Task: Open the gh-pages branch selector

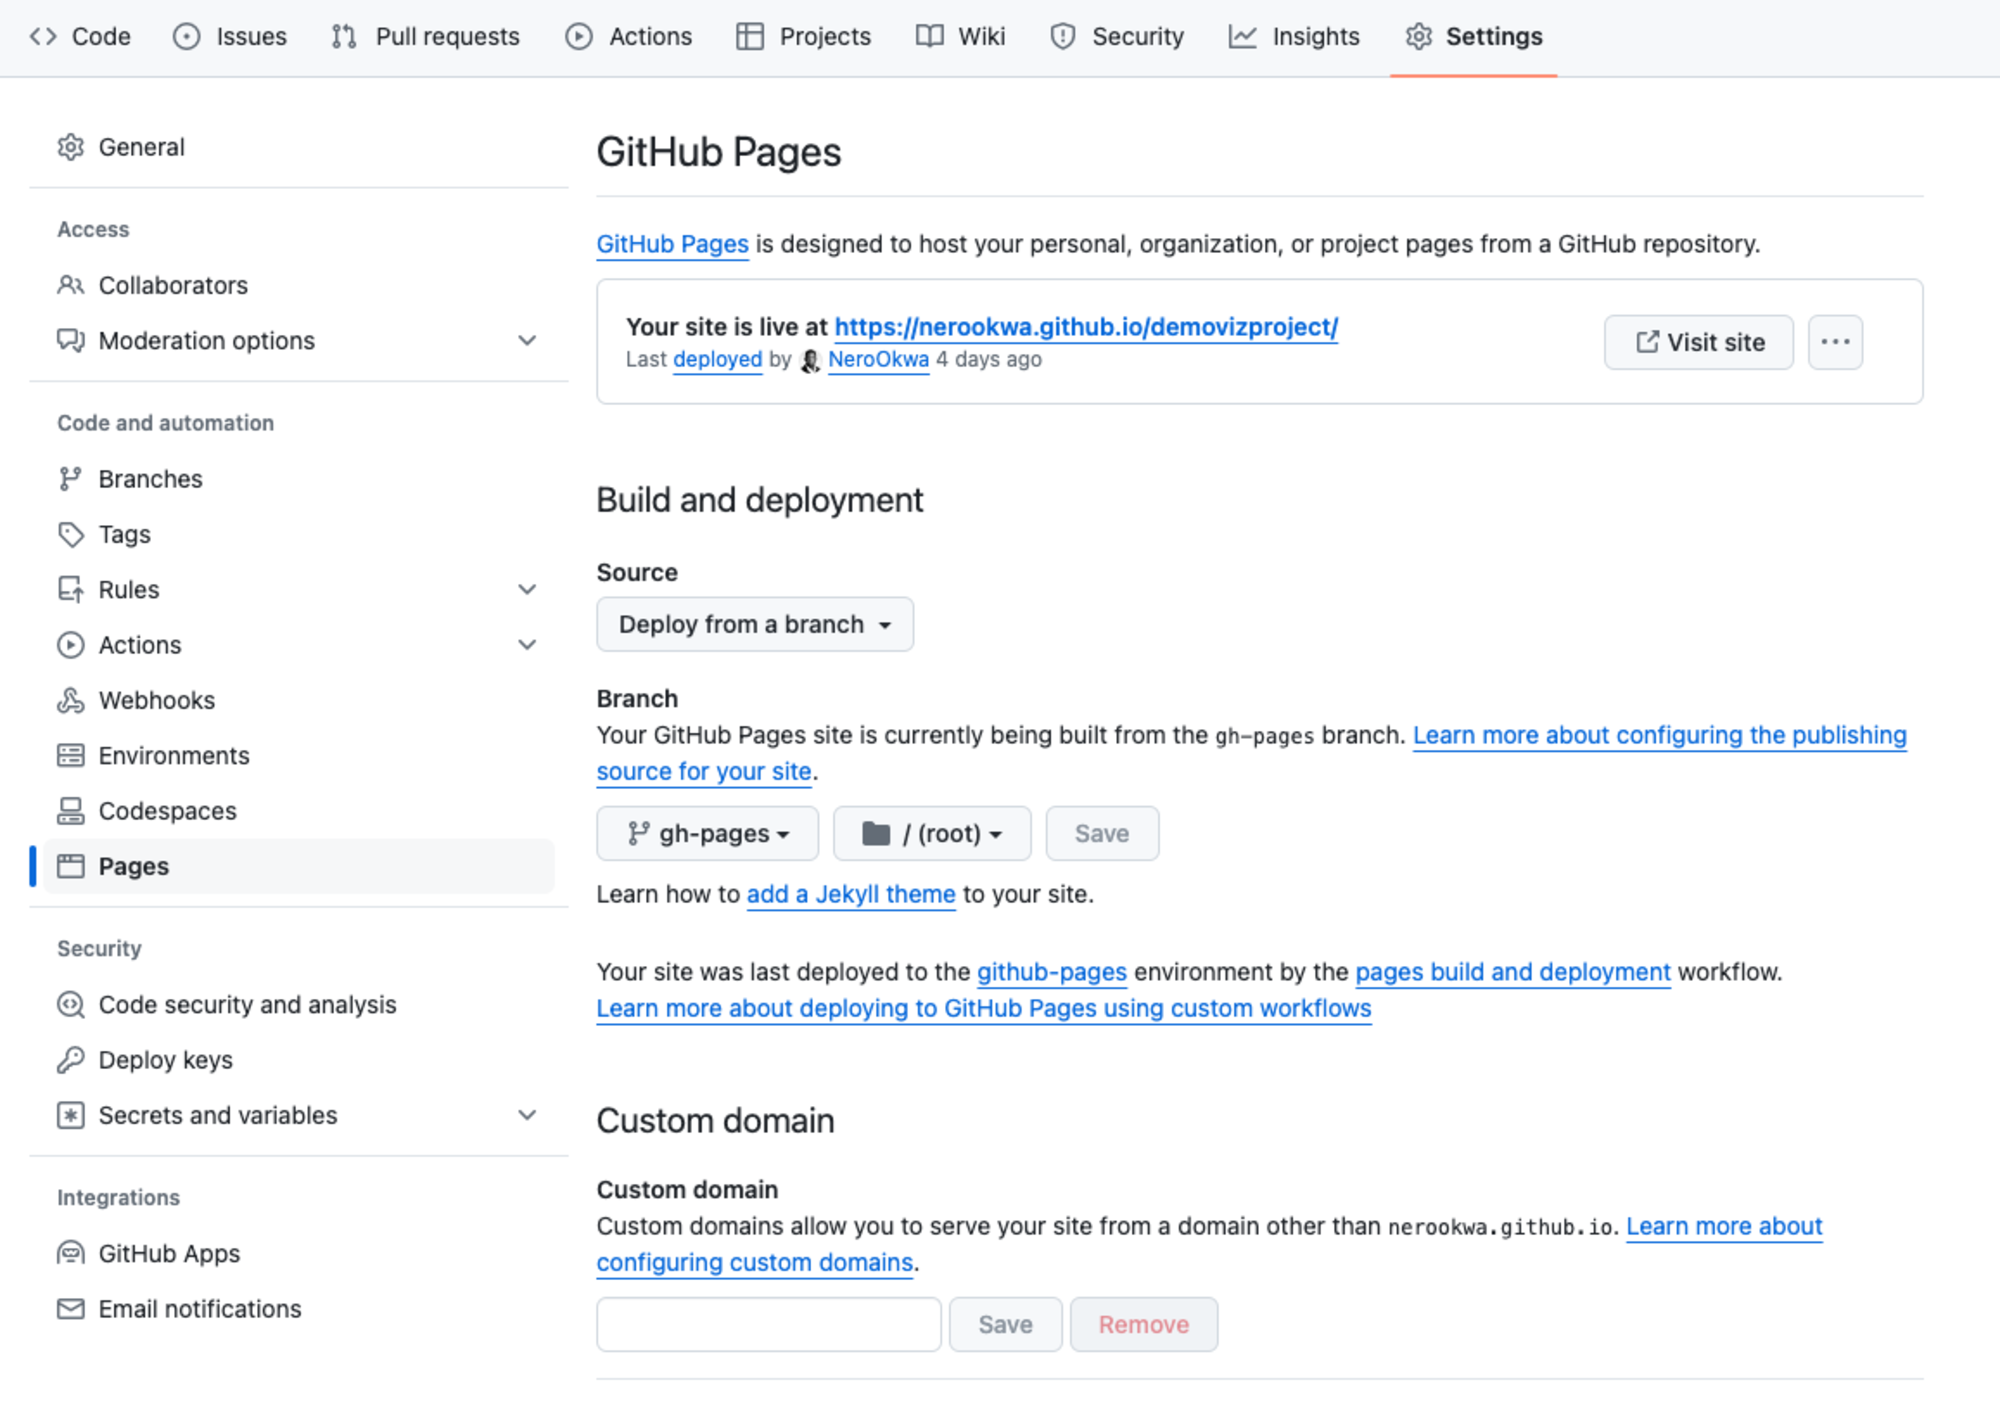Action: pos(707,834)
